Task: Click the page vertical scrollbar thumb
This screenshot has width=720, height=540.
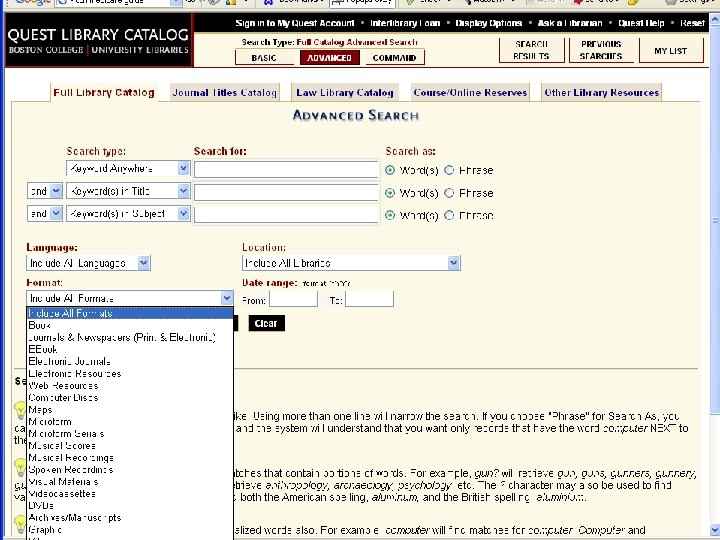Action: coord(715,219)
